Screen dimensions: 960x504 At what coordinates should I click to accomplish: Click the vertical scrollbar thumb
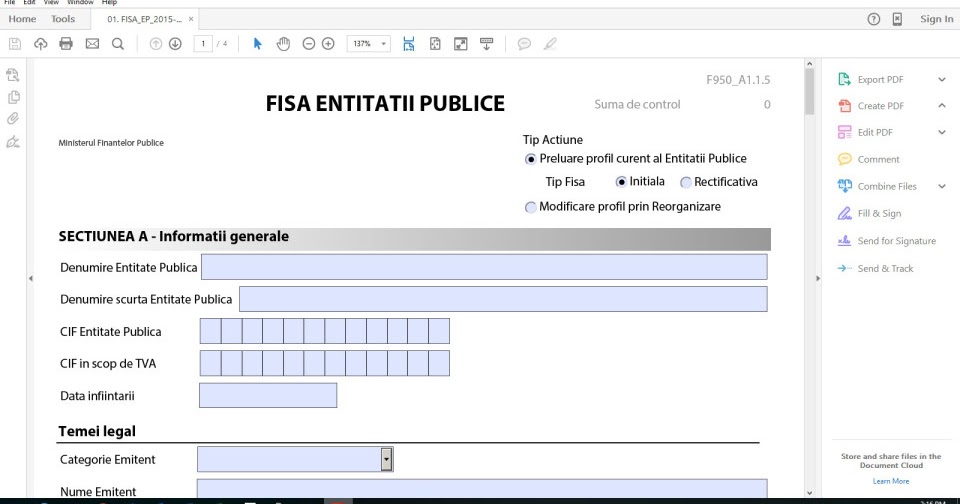click(x=809, y=91)
